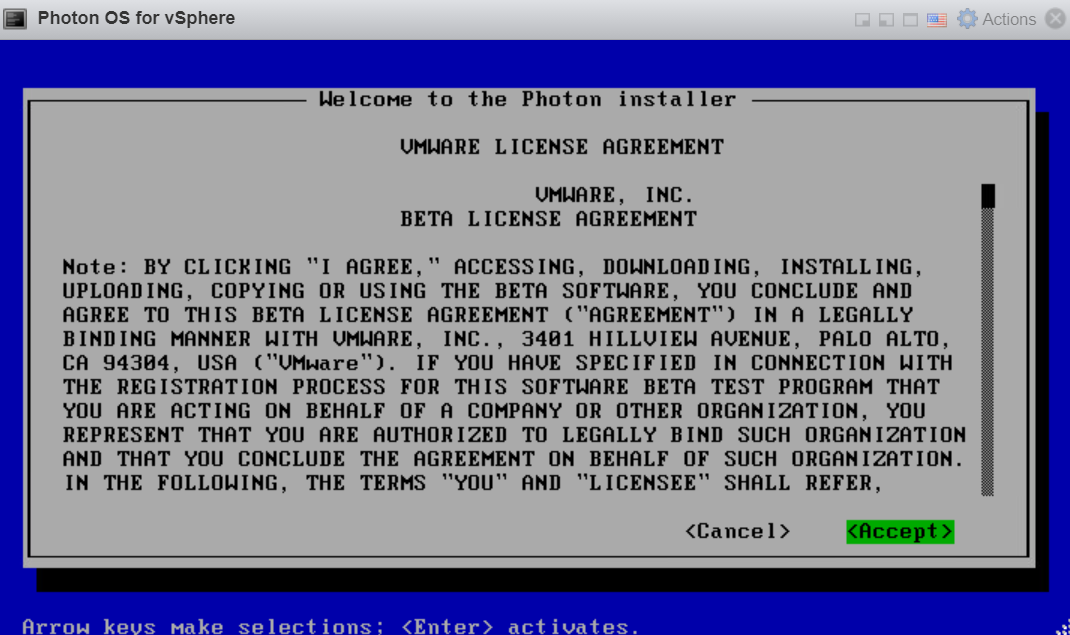Choose the full-window console size icon
This screenshot has height=635, width=1070.
coord(910,20)
